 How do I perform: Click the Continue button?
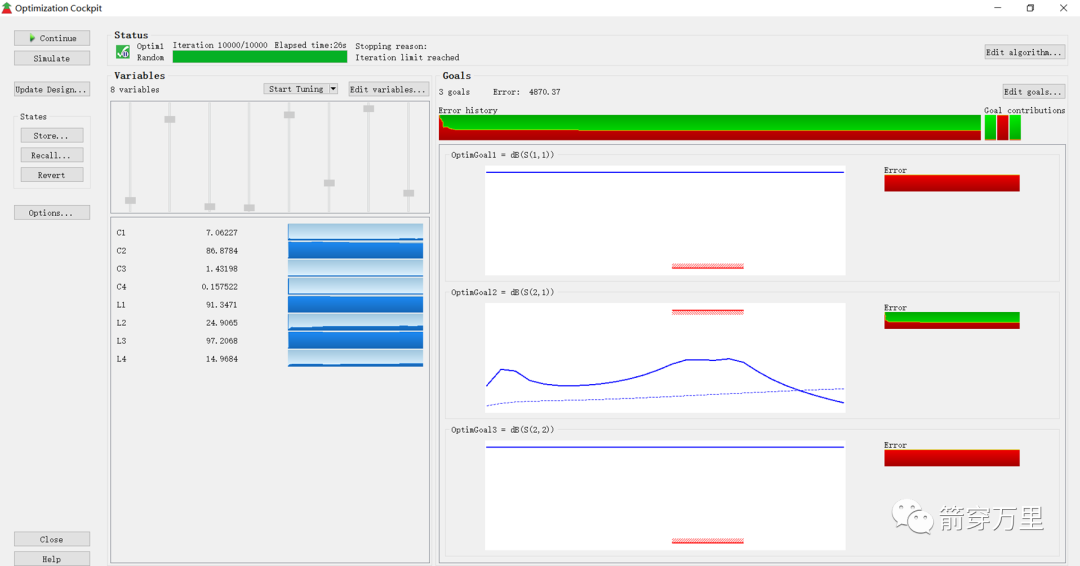52,39
